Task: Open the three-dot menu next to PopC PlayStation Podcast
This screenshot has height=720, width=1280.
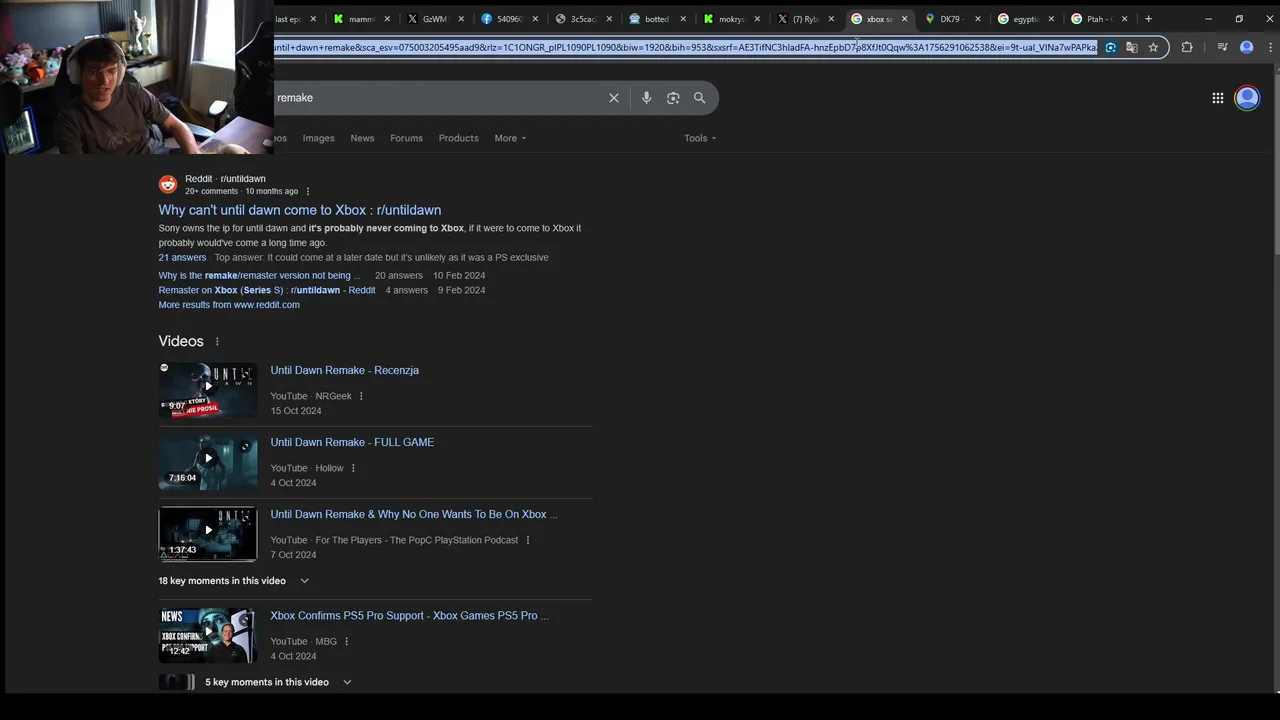Action: pos(528,540)
